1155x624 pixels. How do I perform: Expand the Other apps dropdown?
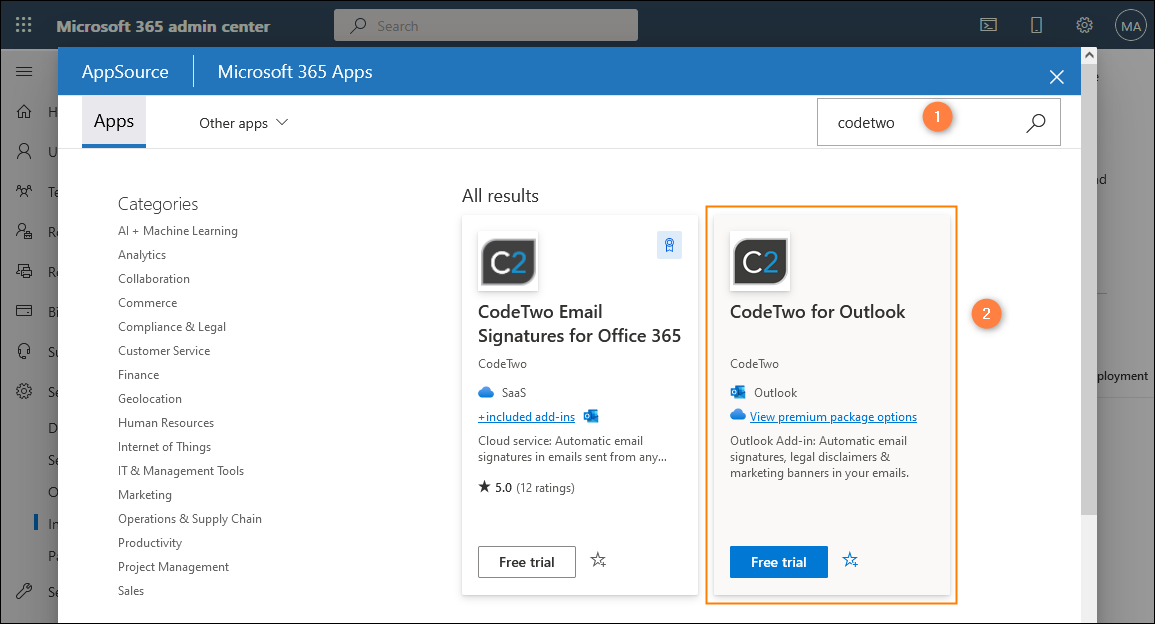pos(243,123)
